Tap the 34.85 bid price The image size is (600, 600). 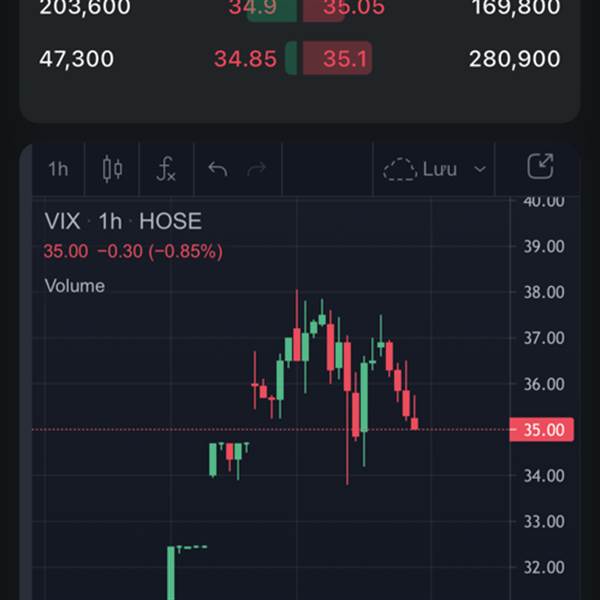[x=245, y=59]
